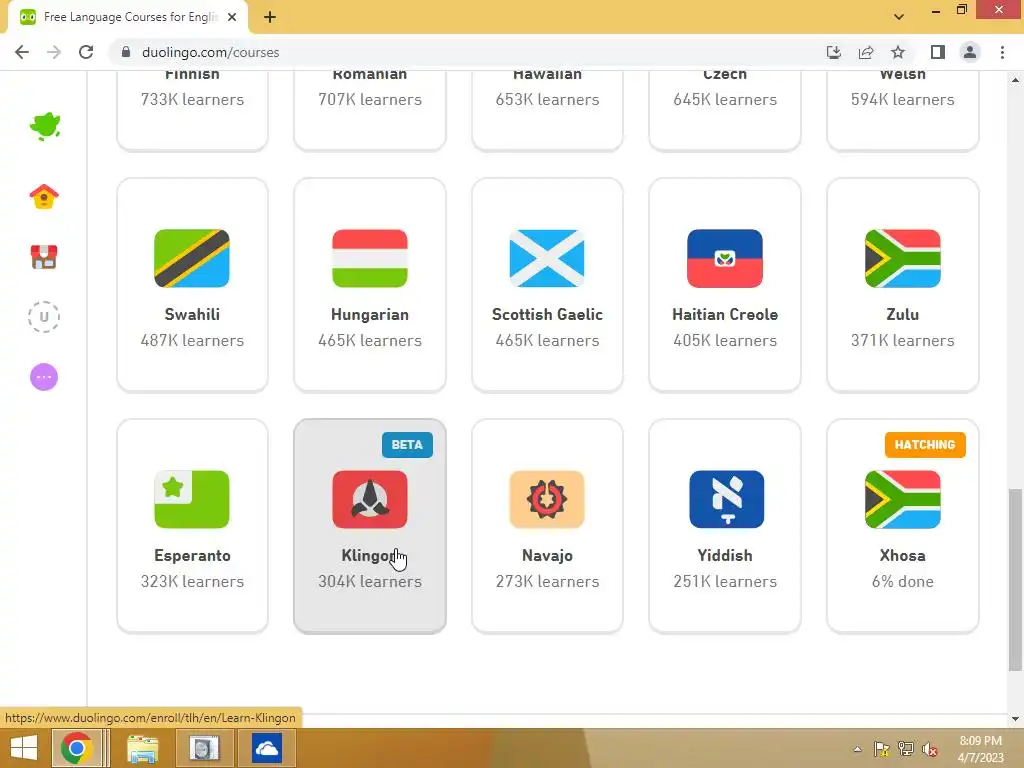The height and width of the screenshot is (768, 1024).
Task: Click the Haitian Creole course name
Action: click(x=725, y=314)
